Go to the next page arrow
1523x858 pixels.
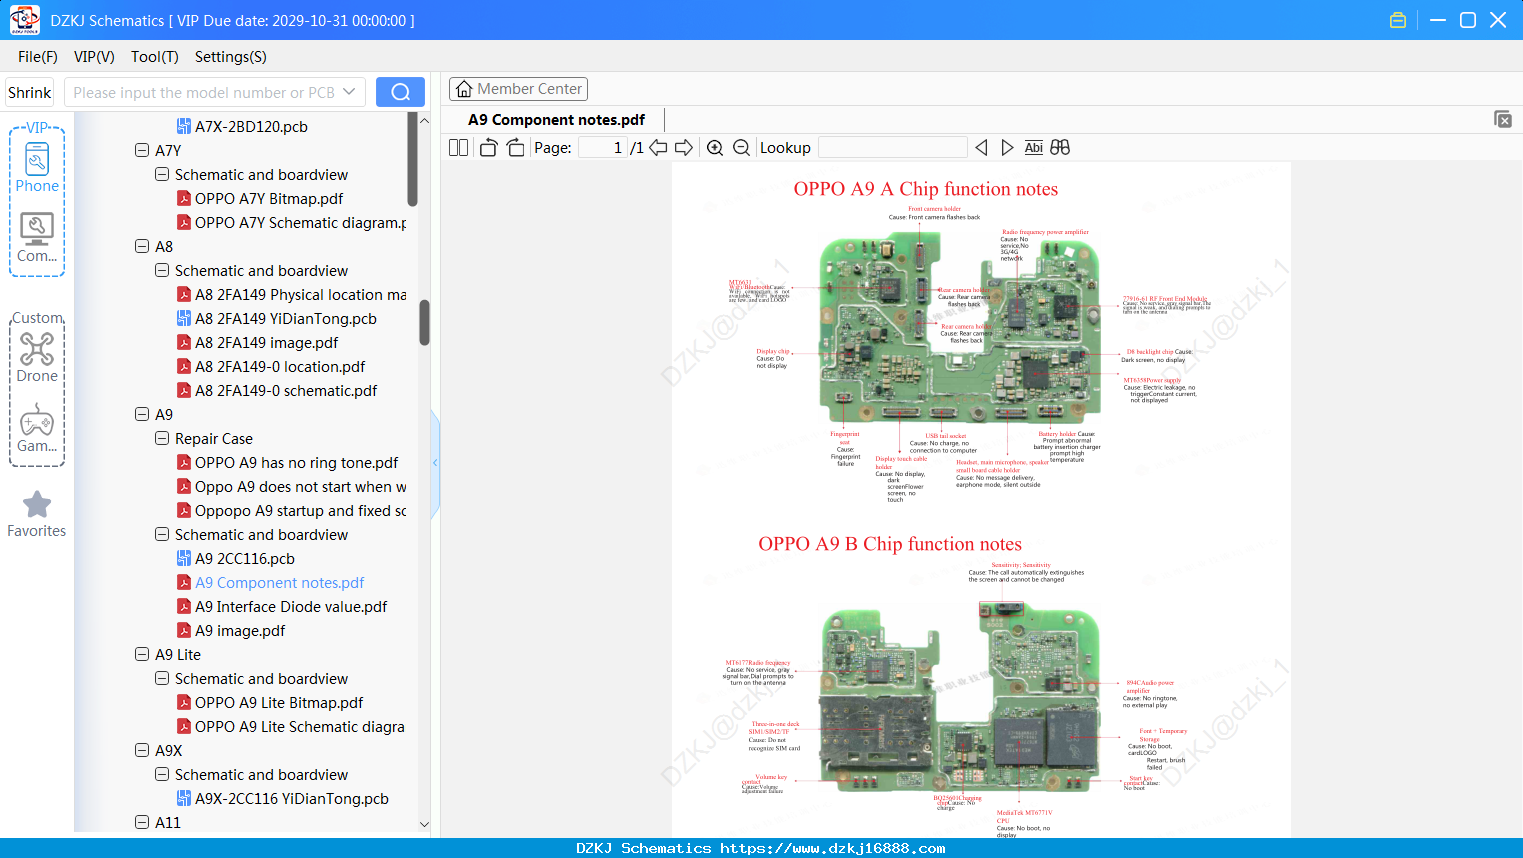pos(684,148)
